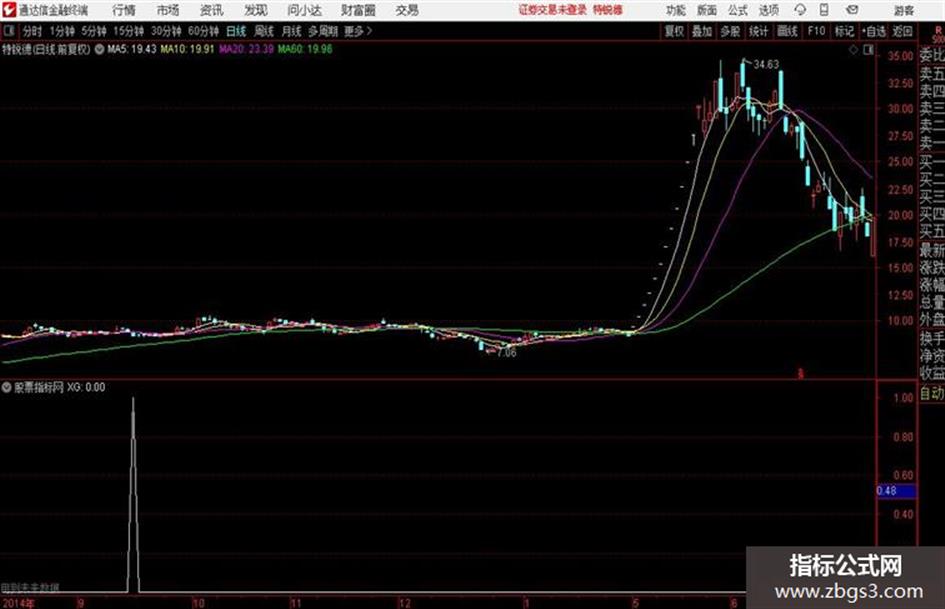The width and height of the screenshot is (945, 609).
Task: Click the F10 toolbar button
Action: [817, 31]
